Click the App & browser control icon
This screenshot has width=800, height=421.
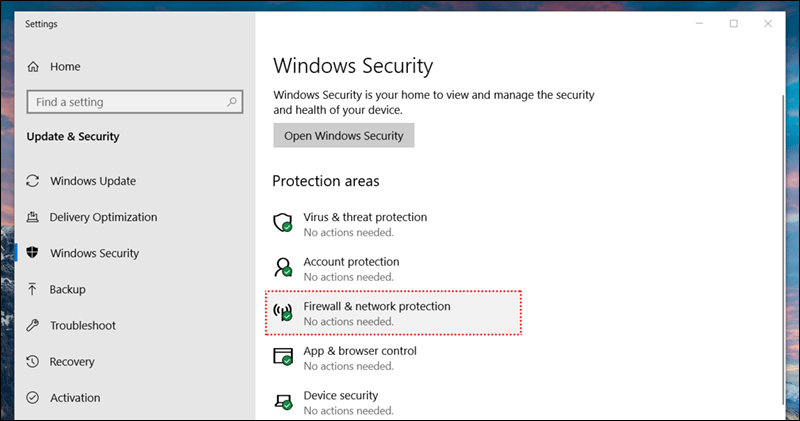(283, 357)
